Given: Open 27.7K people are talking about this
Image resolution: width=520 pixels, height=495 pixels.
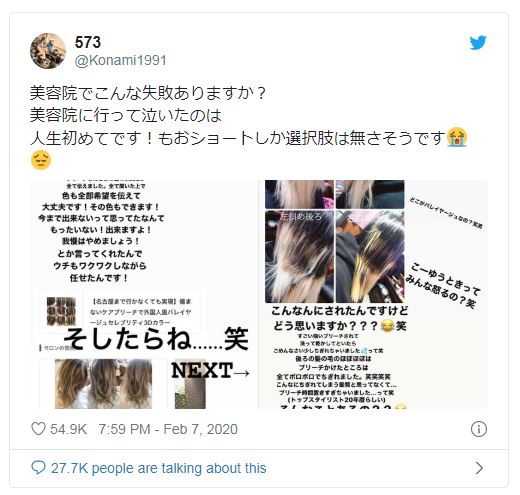Looking at the screenshot, I should pos(158,468).
